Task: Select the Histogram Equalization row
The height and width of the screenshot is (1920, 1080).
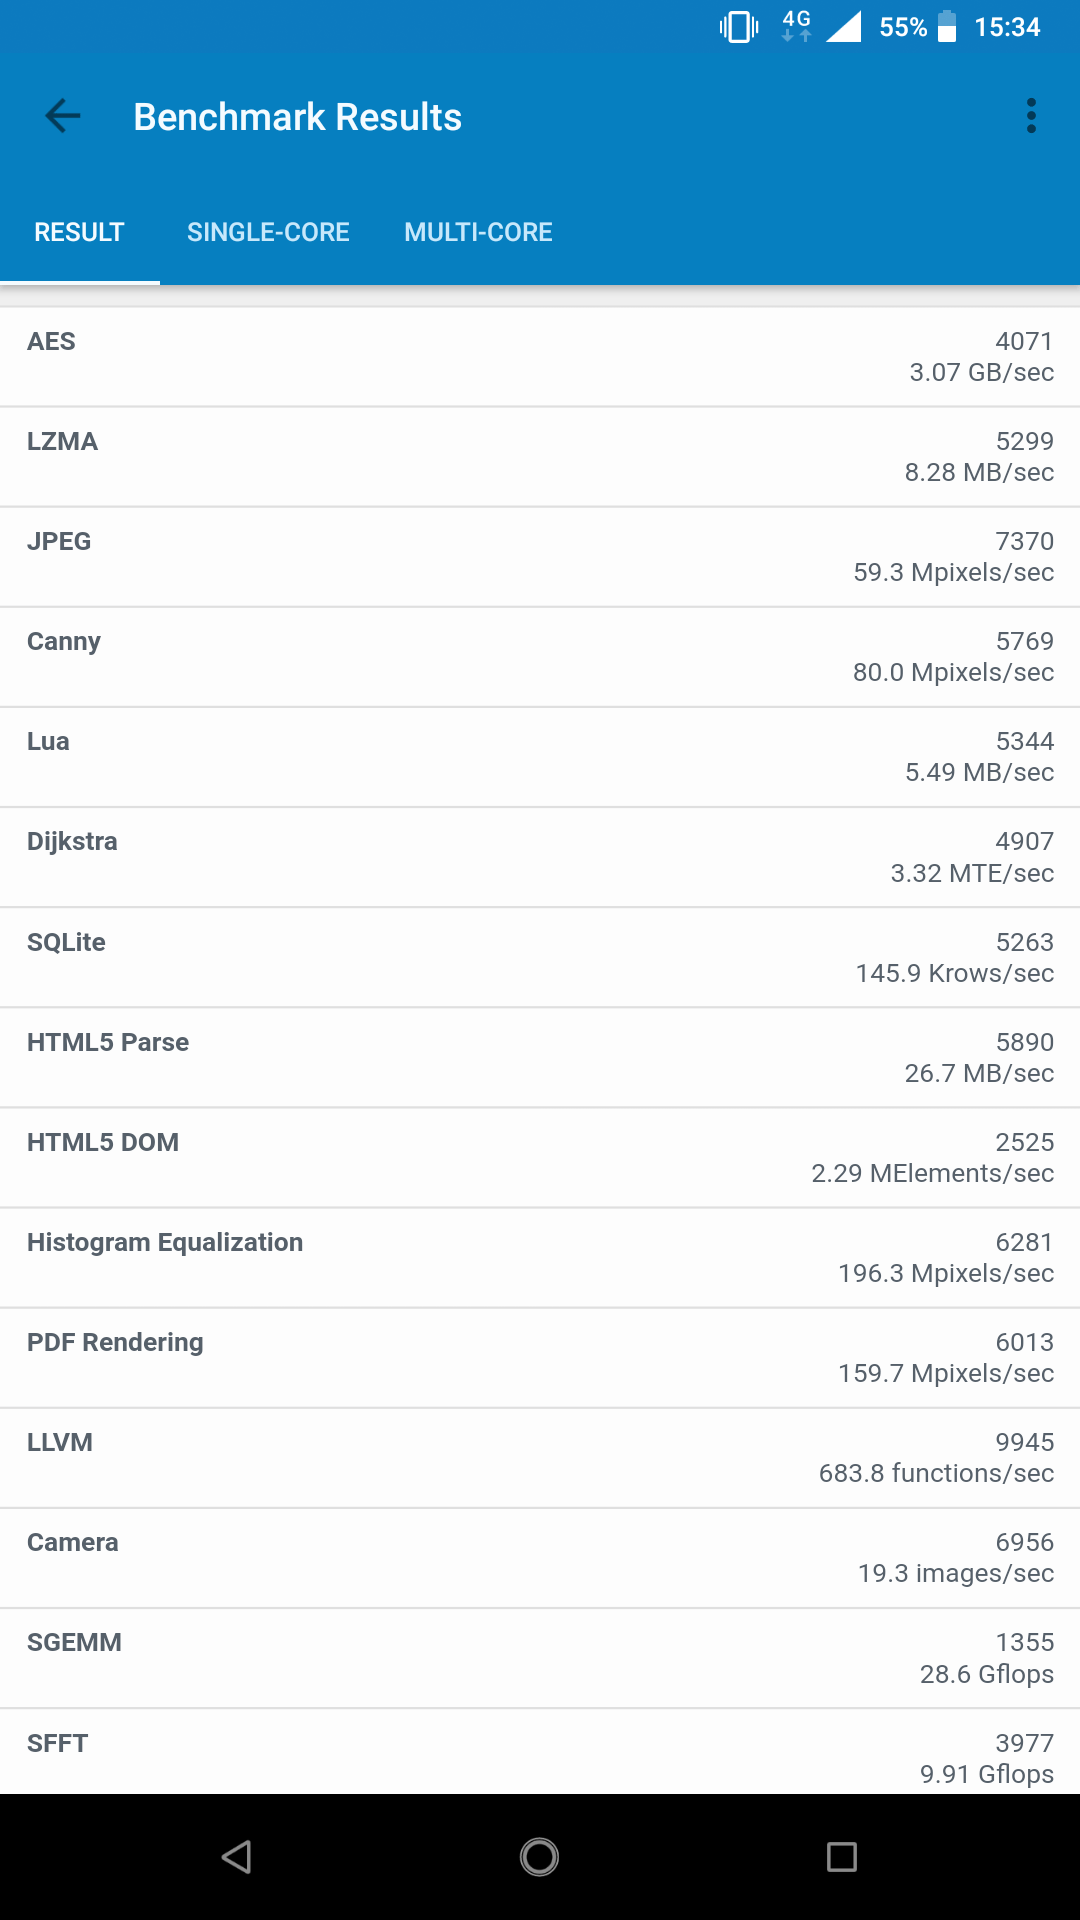Action: coord(540,1257)
